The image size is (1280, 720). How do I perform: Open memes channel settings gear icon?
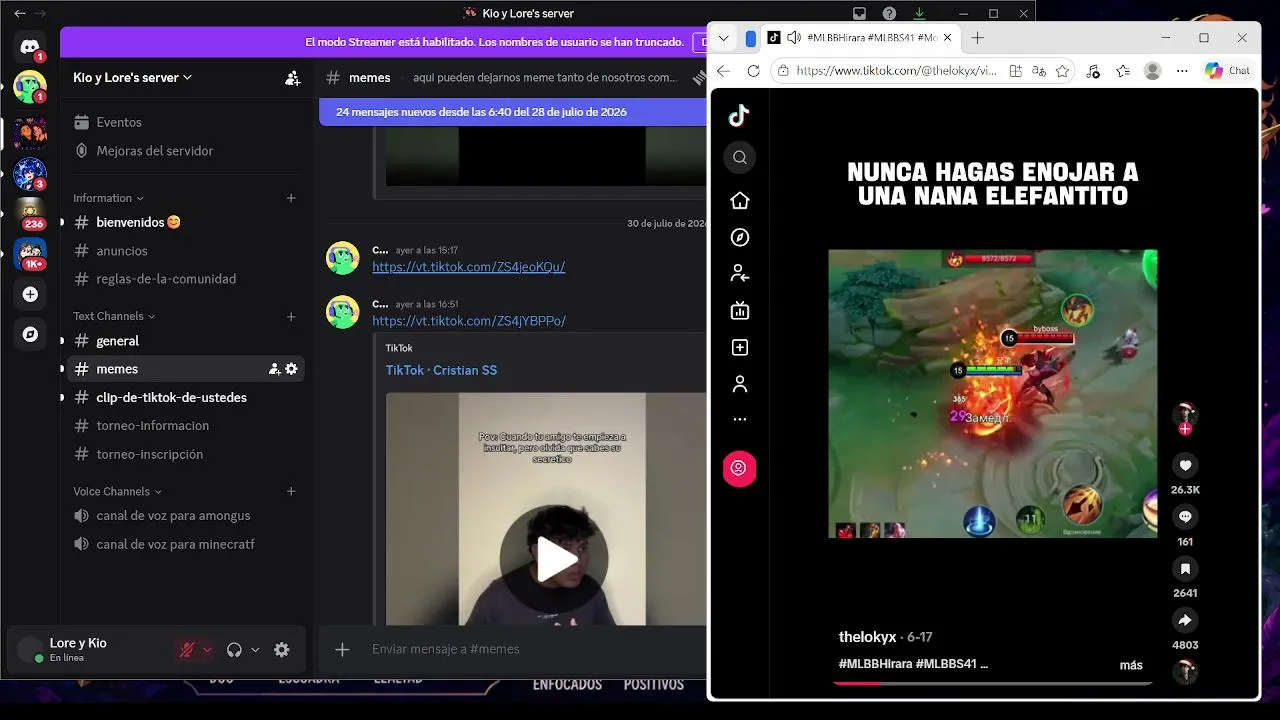(x=291, y=369)
